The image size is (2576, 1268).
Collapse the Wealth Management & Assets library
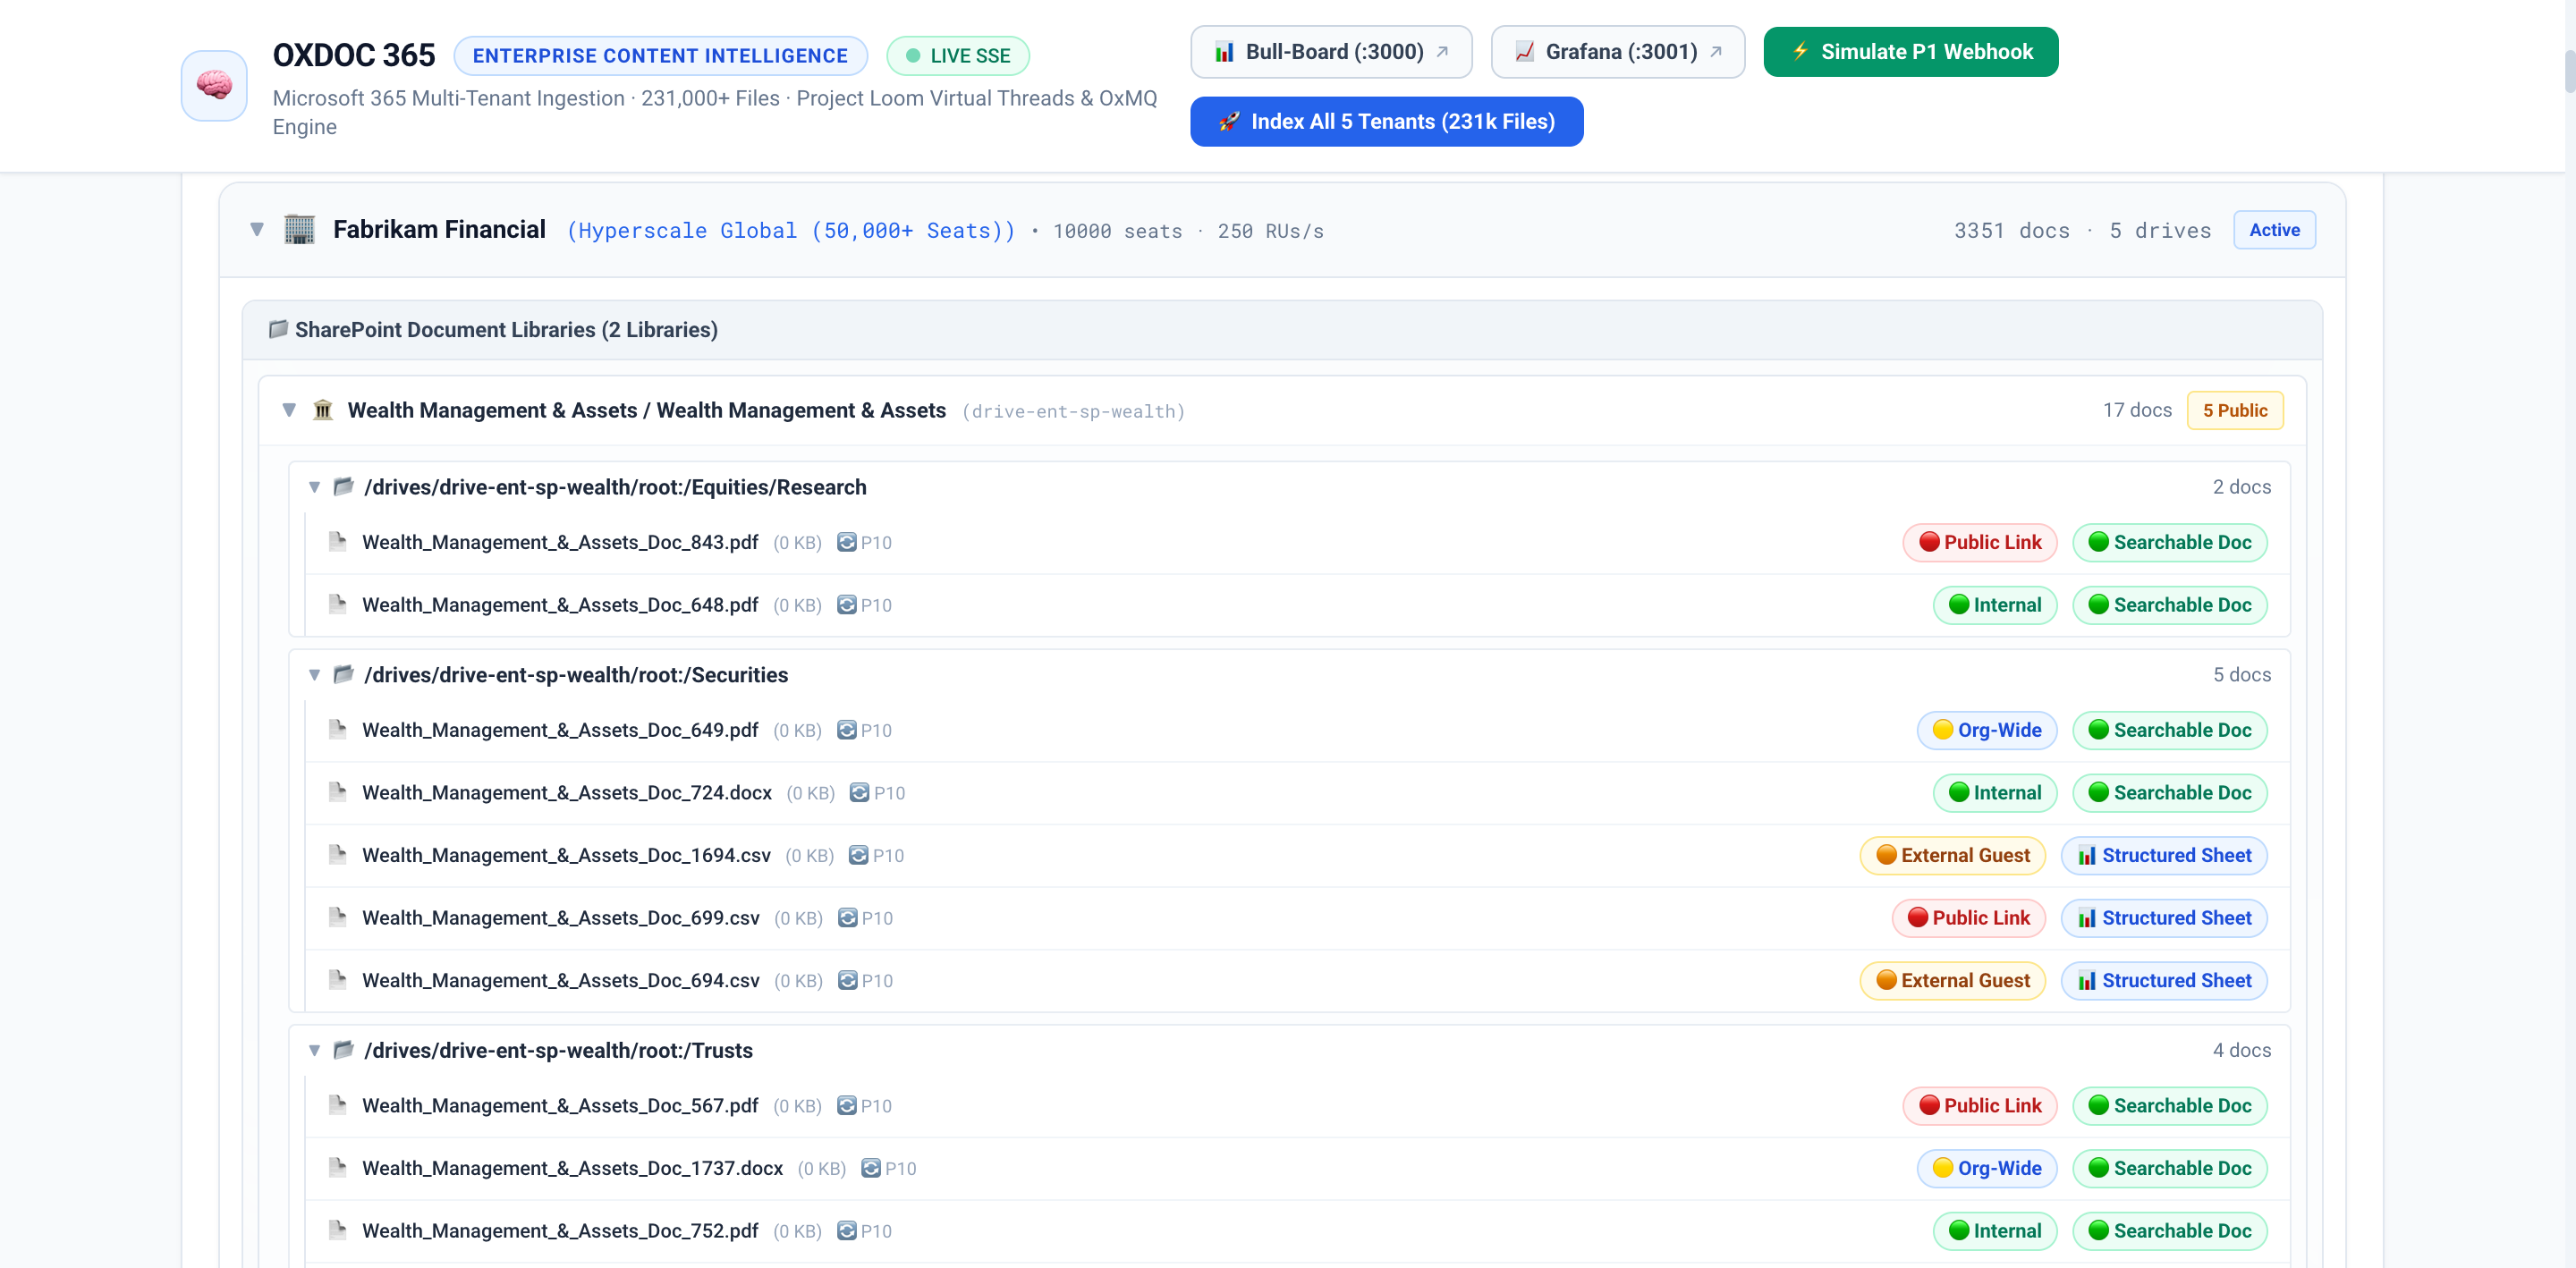pyautogui.click(x=289, y=410)
